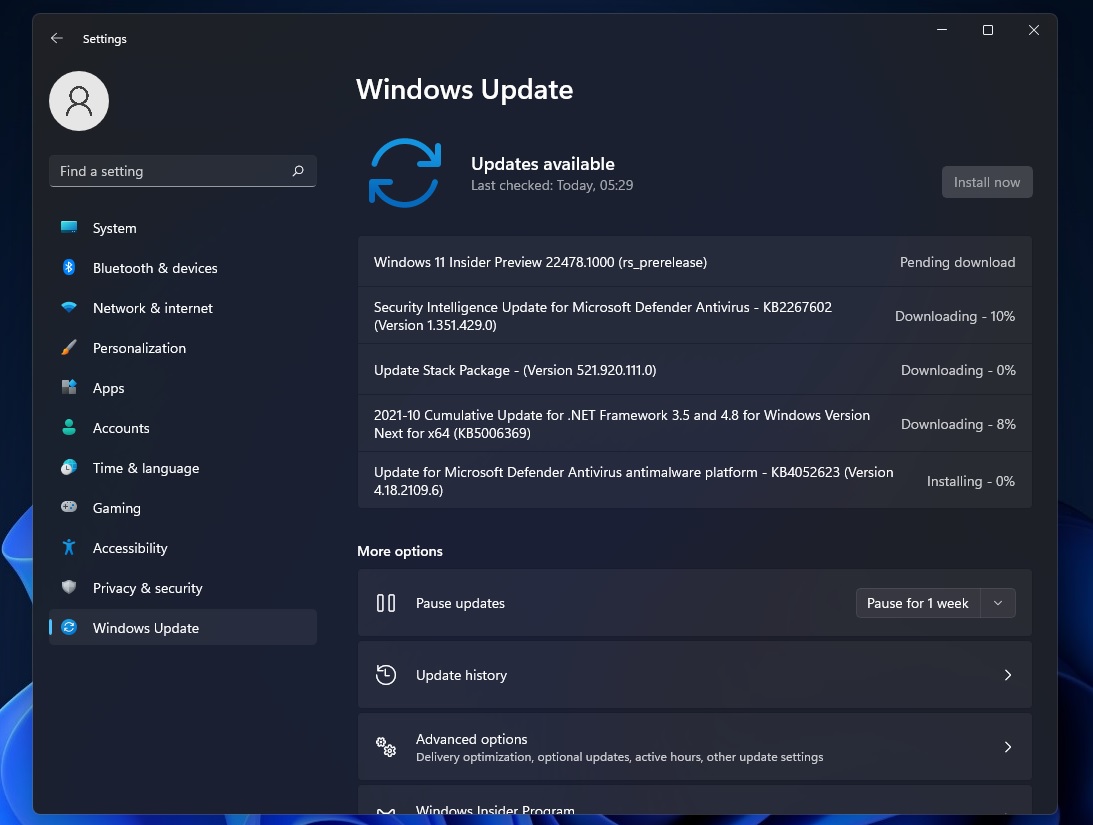Click the Downloading - 0% status
This screenshot has width=1093, height=825.
(958, 370)
